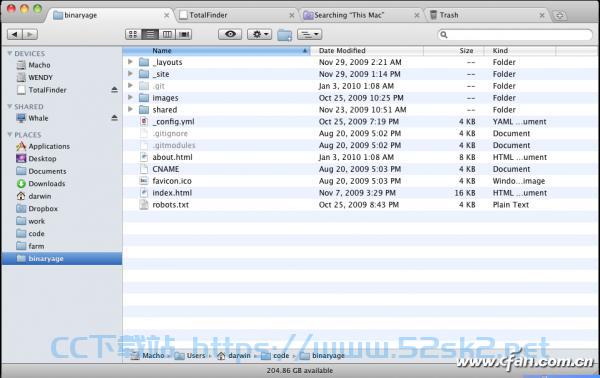Click the Quick Look eye button
The image size is (600, 378).
(x=230, y=34)
